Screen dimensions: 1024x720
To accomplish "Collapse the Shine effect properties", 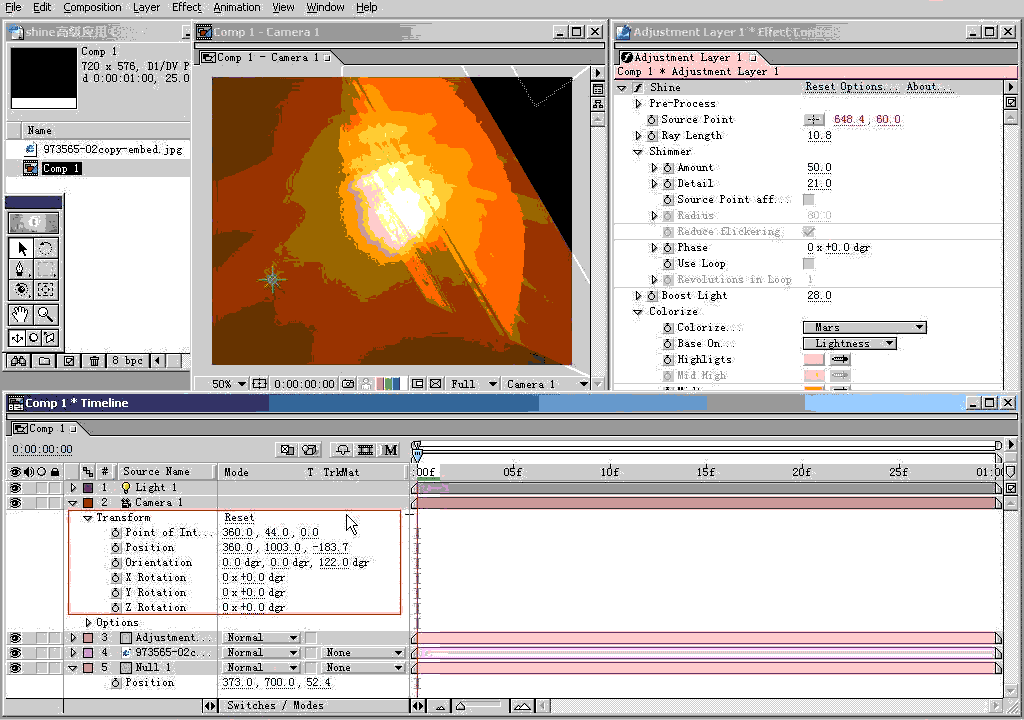I will coord(622,88).
